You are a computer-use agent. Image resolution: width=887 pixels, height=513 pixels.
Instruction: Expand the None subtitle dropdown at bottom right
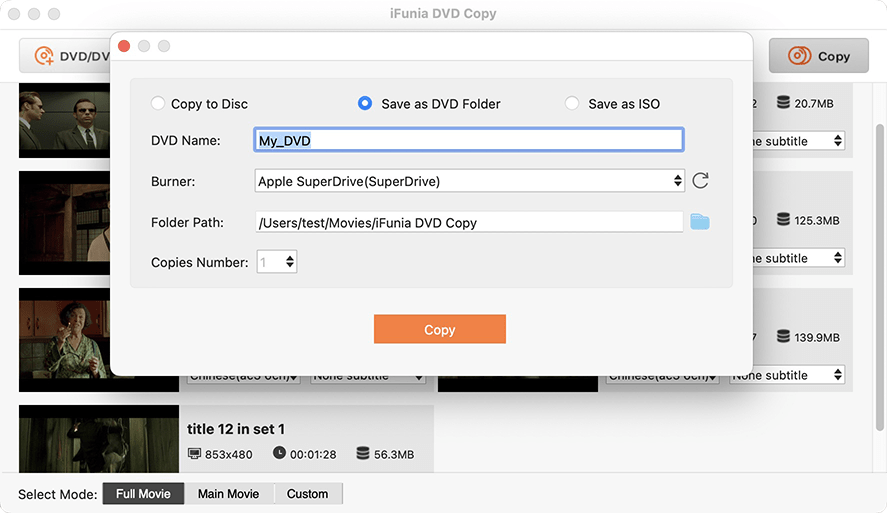click(x=787, y=375)
